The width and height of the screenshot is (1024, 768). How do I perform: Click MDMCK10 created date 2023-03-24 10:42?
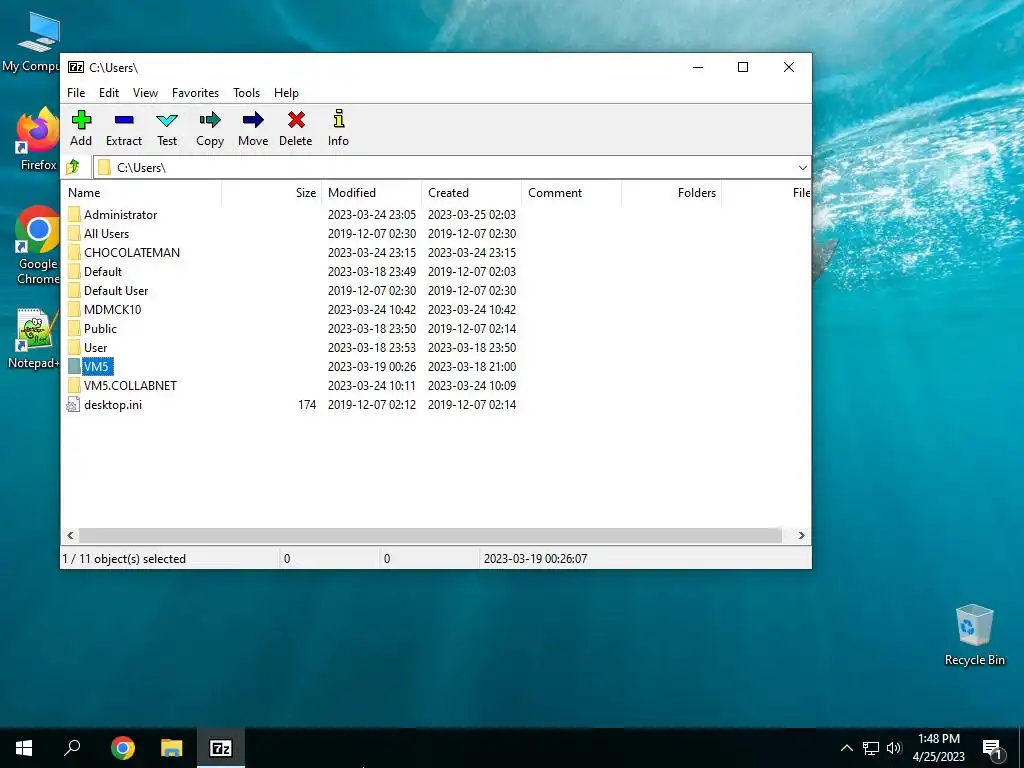472,310
